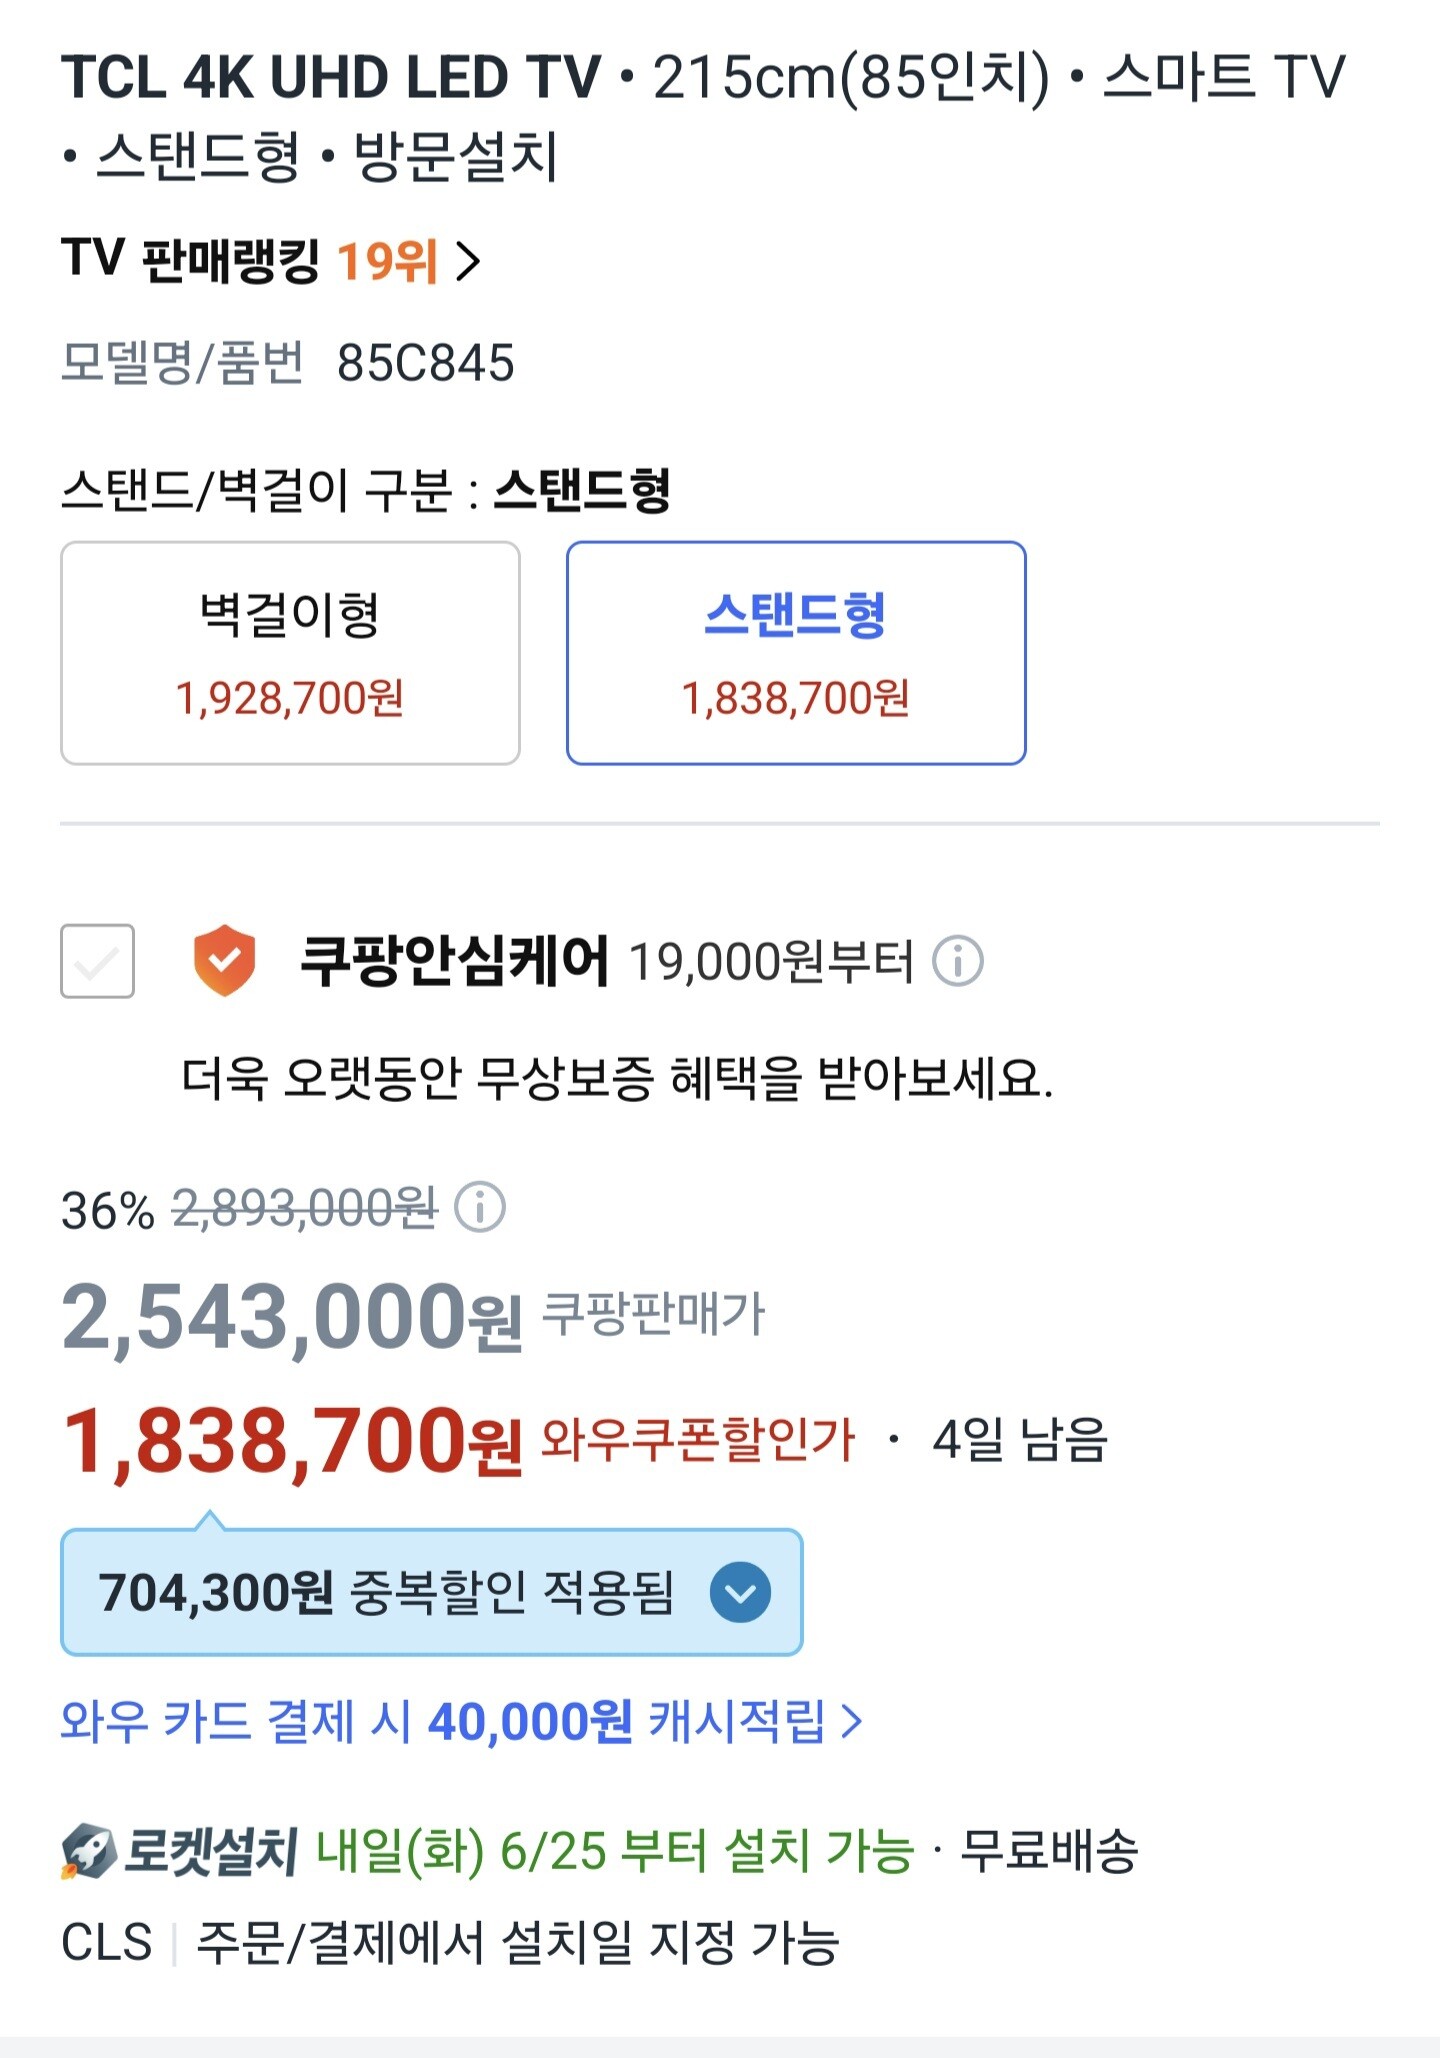The width and height of the screenshot is (1440, 2058).
Task: Tick the 쿠팡안심케어 checkbox
Action: pyautogui.click(x=97, y=961)
